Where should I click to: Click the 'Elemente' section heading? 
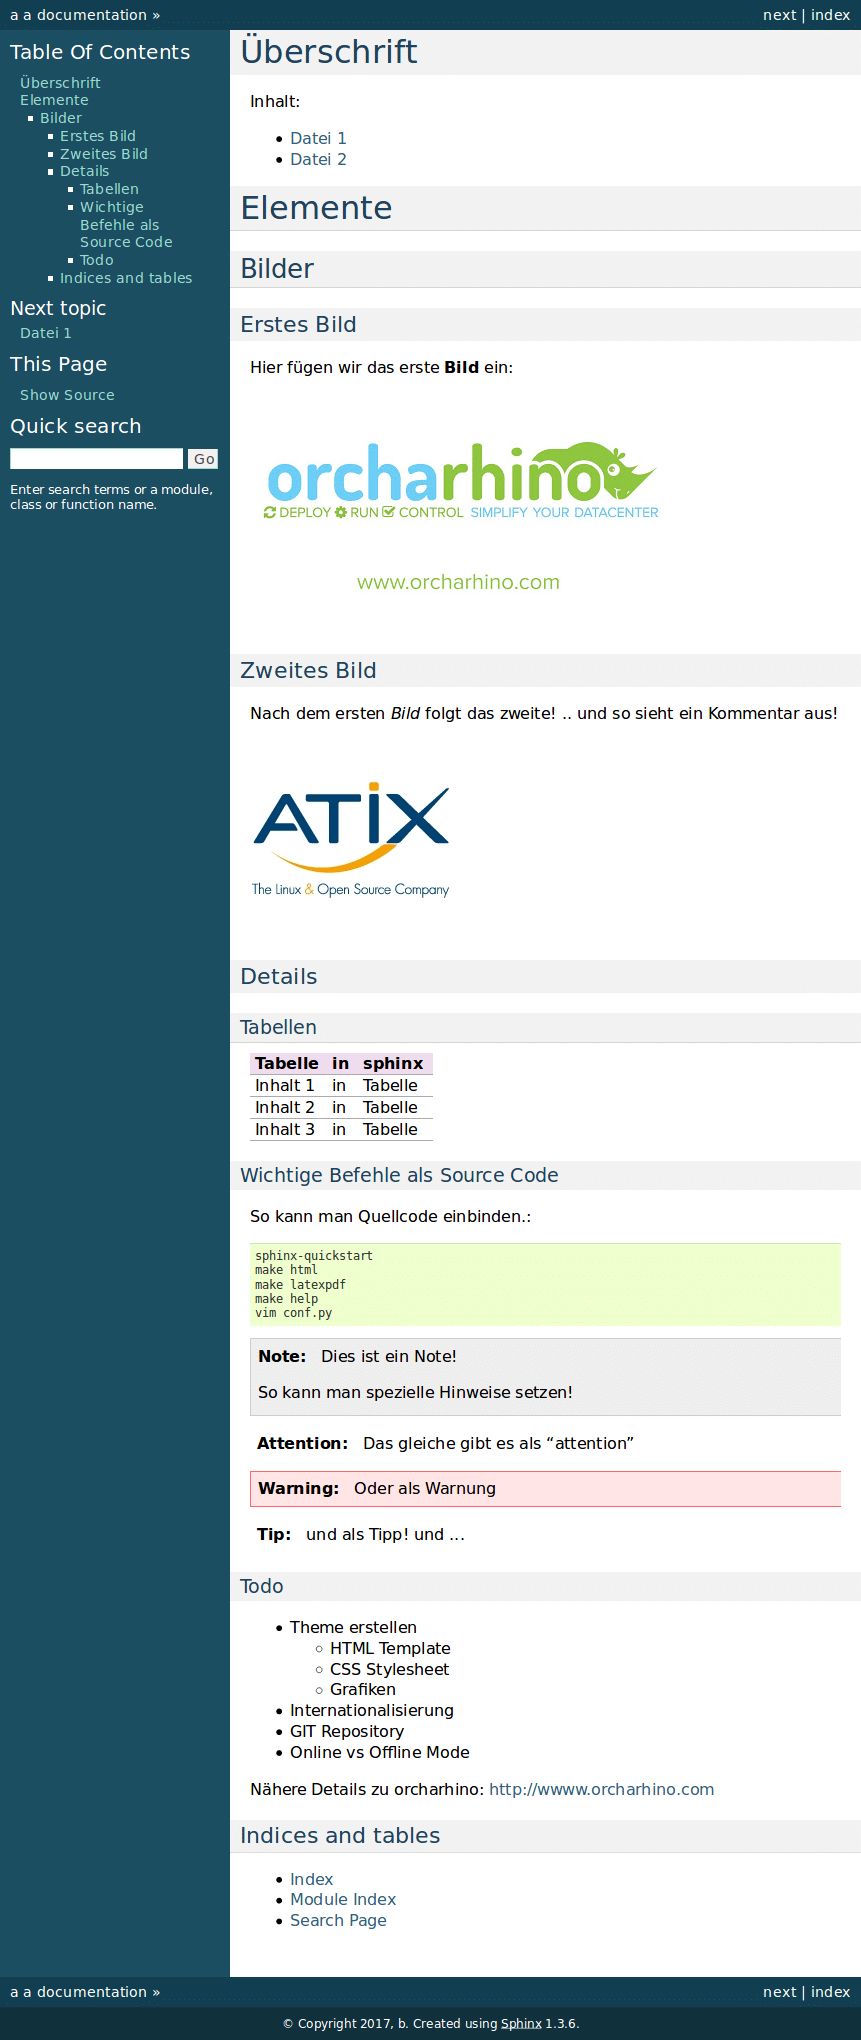[316, 207]
